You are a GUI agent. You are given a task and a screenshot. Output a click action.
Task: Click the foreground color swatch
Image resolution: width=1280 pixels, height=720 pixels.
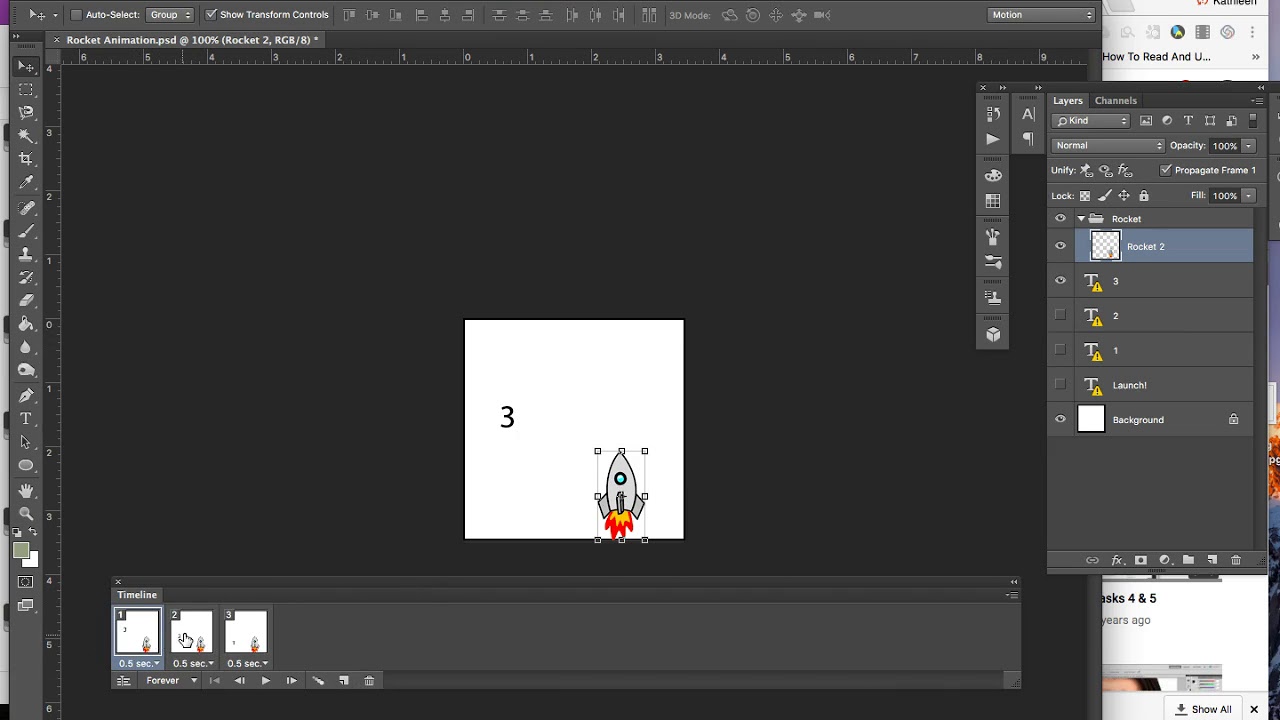[21, 550]
